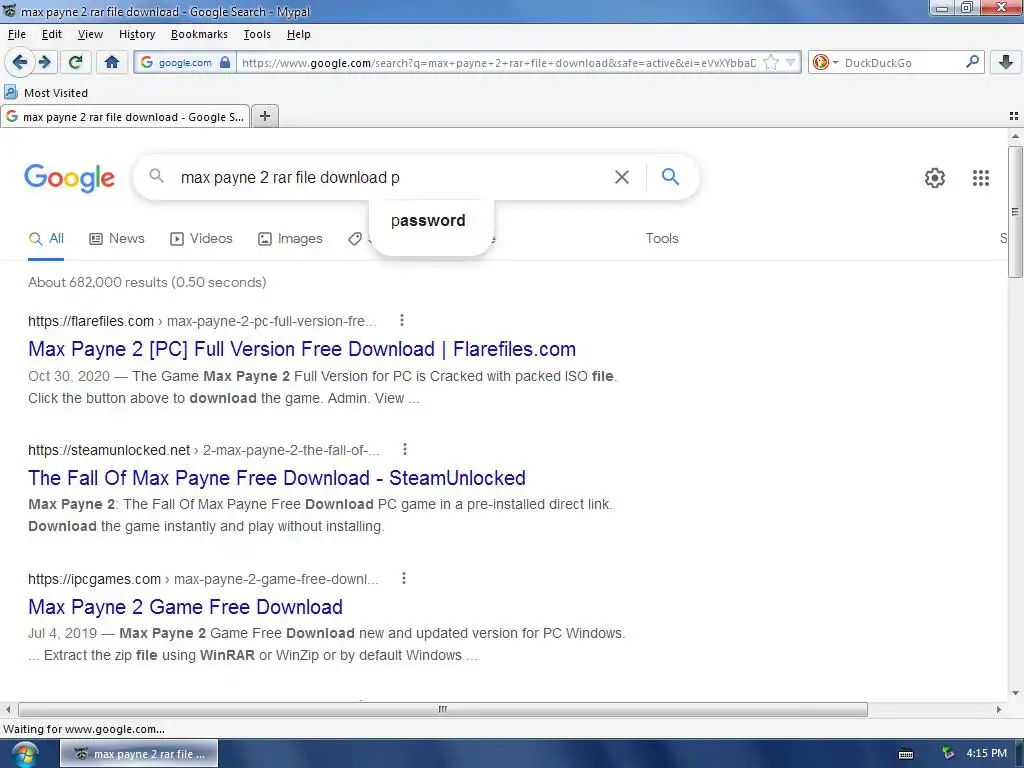
Task: Open the Tools menu
Action: point(257,34)
